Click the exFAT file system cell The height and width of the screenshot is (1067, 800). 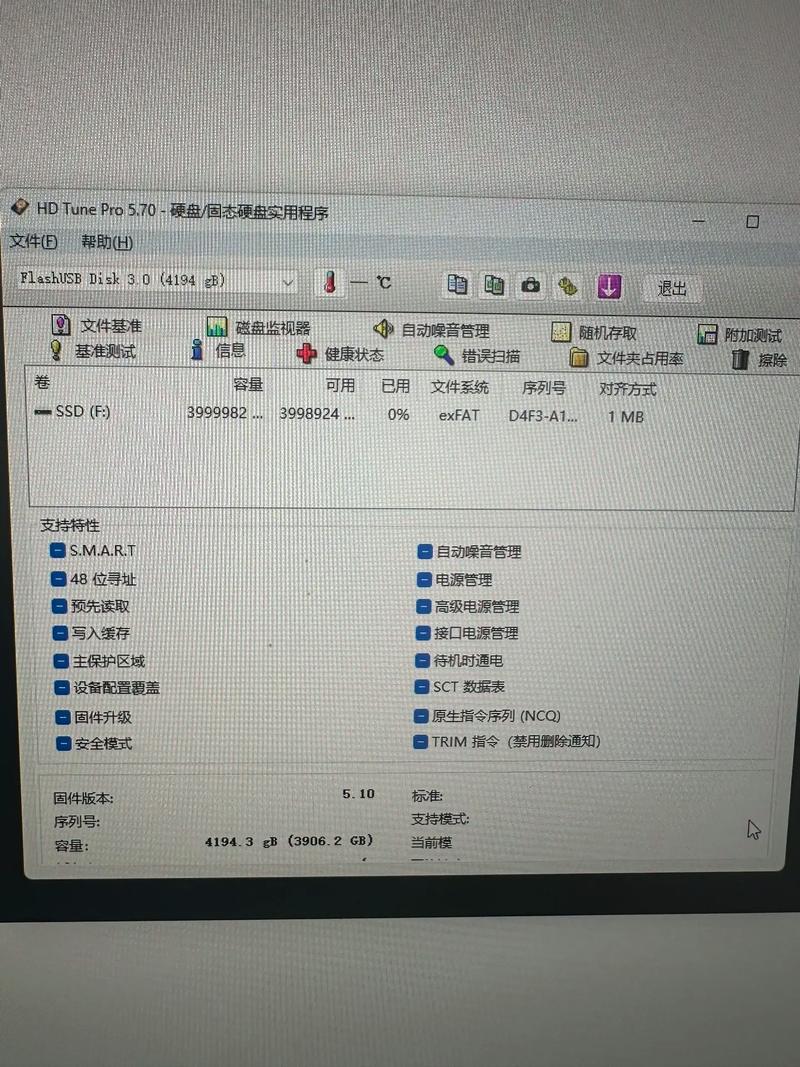pyautogui.click(x=459, y=415)
